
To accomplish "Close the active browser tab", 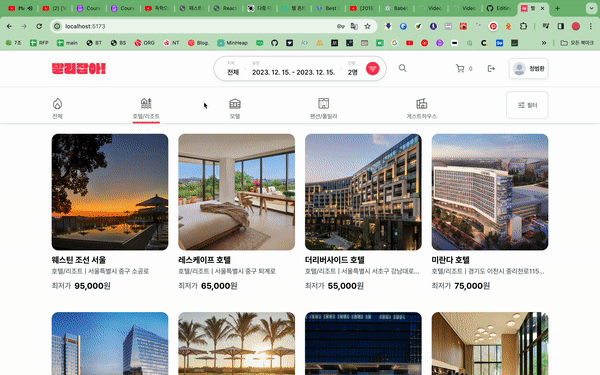I will 542,8.
